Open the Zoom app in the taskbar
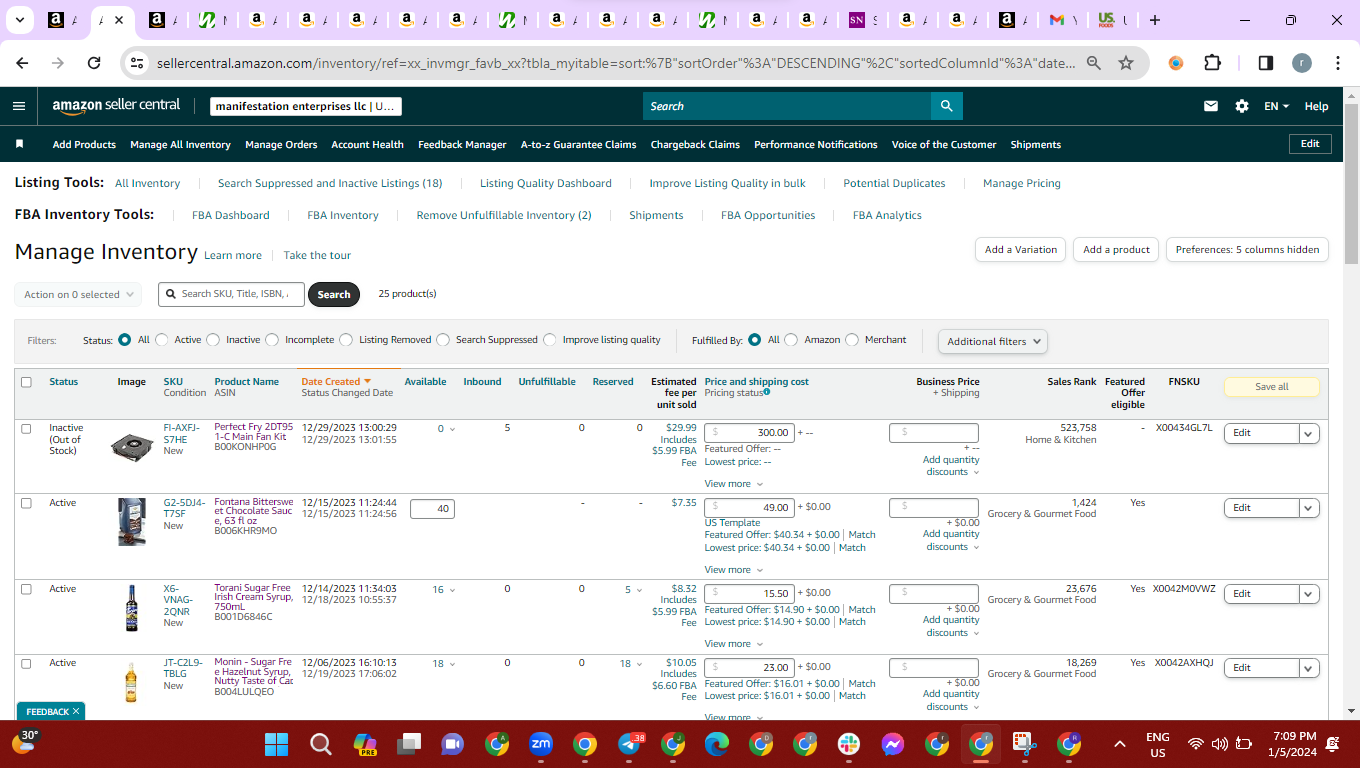Image resolution: width=1360 pixels, height=768 pixels. pyautogui.click(x=541, y=744)
